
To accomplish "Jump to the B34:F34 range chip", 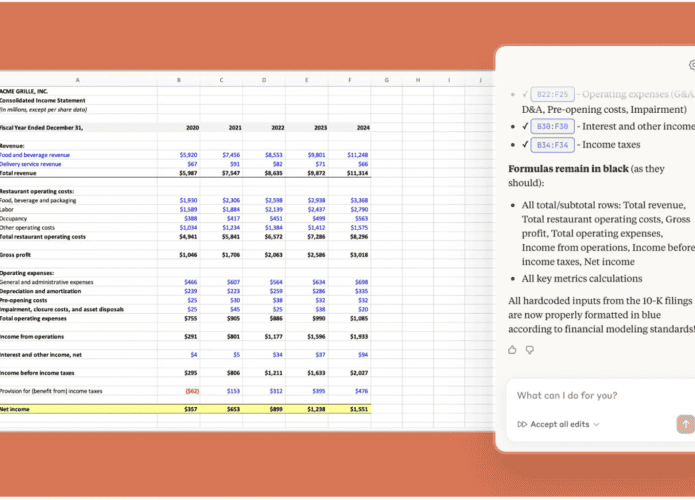I will tap(554, 144).
